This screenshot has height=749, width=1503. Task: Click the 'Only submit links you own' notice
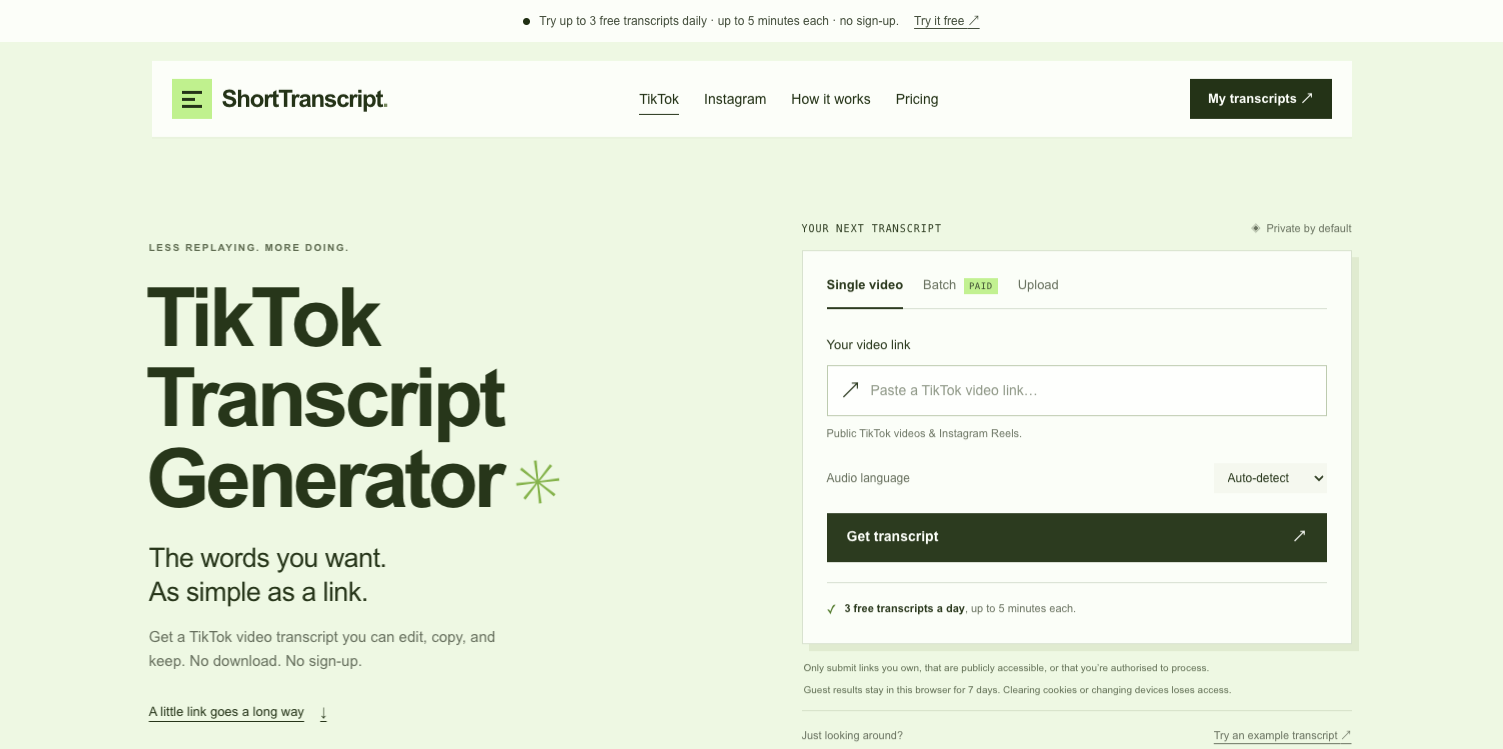coord(1006,668)
